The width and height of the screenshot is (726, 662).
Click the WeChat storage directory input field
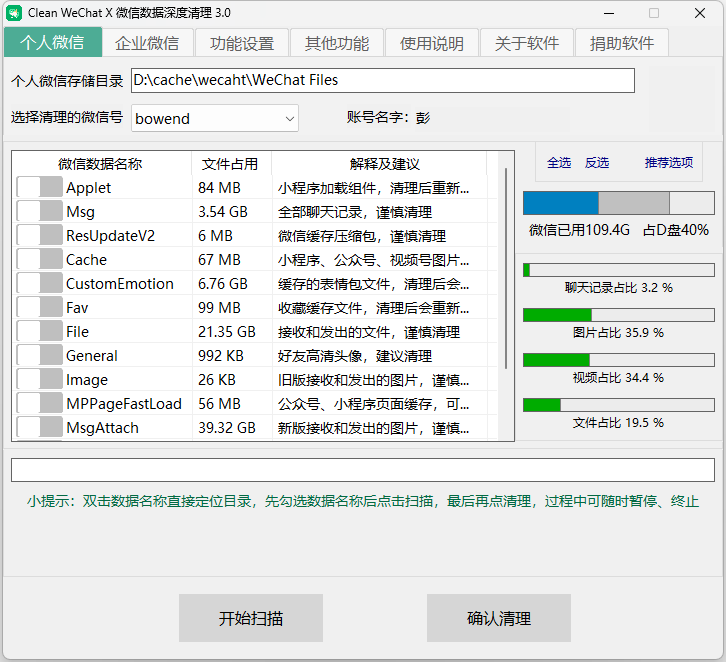point(382,80)
